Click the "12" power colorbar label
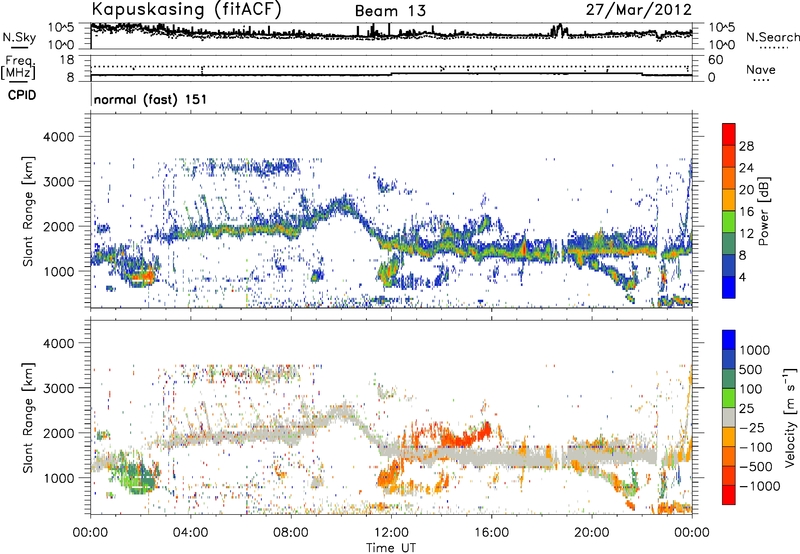Image resolution: width=800 pixels, height=554 pixels. (746, 234)
